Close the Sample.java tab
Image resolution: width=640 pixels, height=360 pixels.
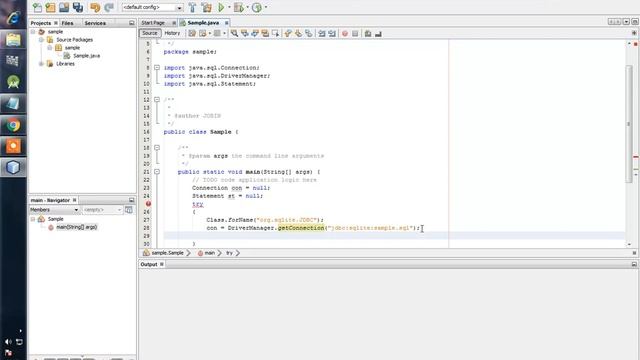pyautogui.click(x=227, y=23)
